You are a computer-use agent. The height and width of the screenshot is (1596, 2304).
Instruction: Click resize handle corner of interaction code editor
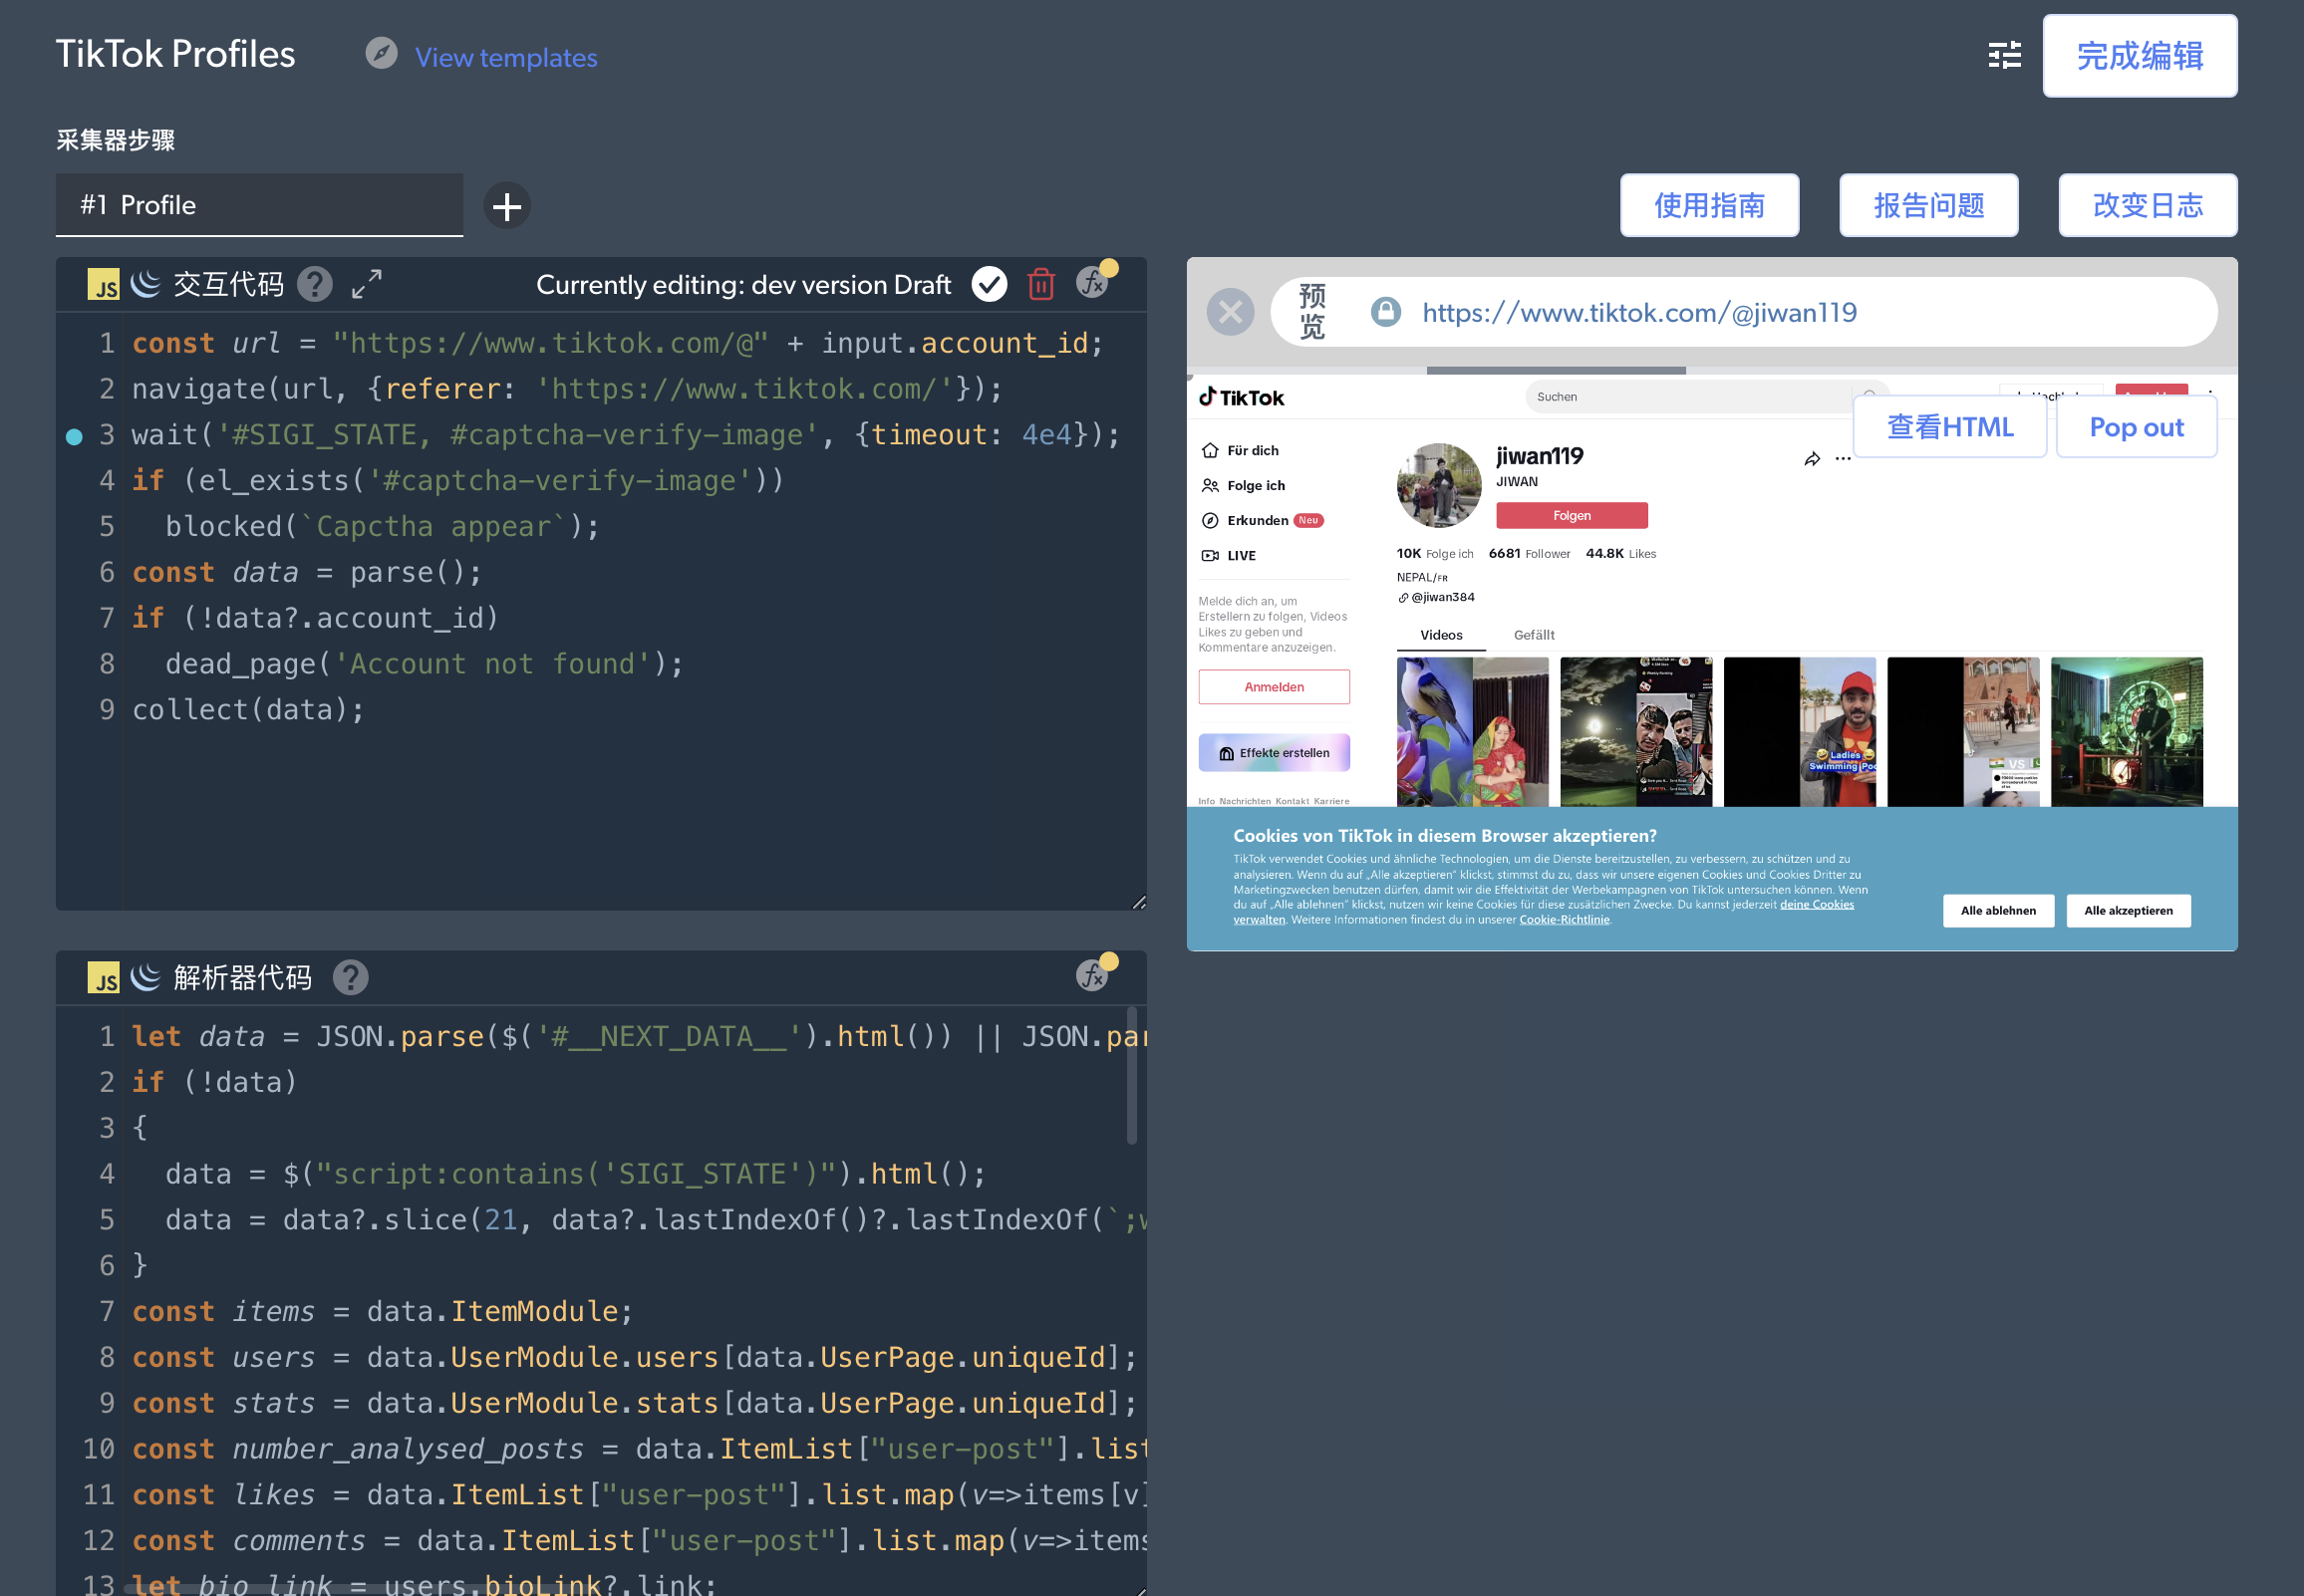(x=1138, y=902)
